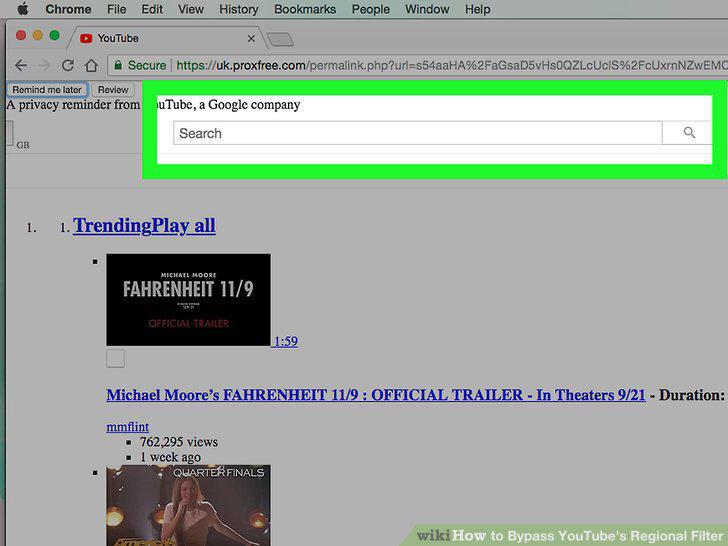The width and height of the screenshot is (728, 546).
Task: Open the View menu
Action: [x=191, y=9]
